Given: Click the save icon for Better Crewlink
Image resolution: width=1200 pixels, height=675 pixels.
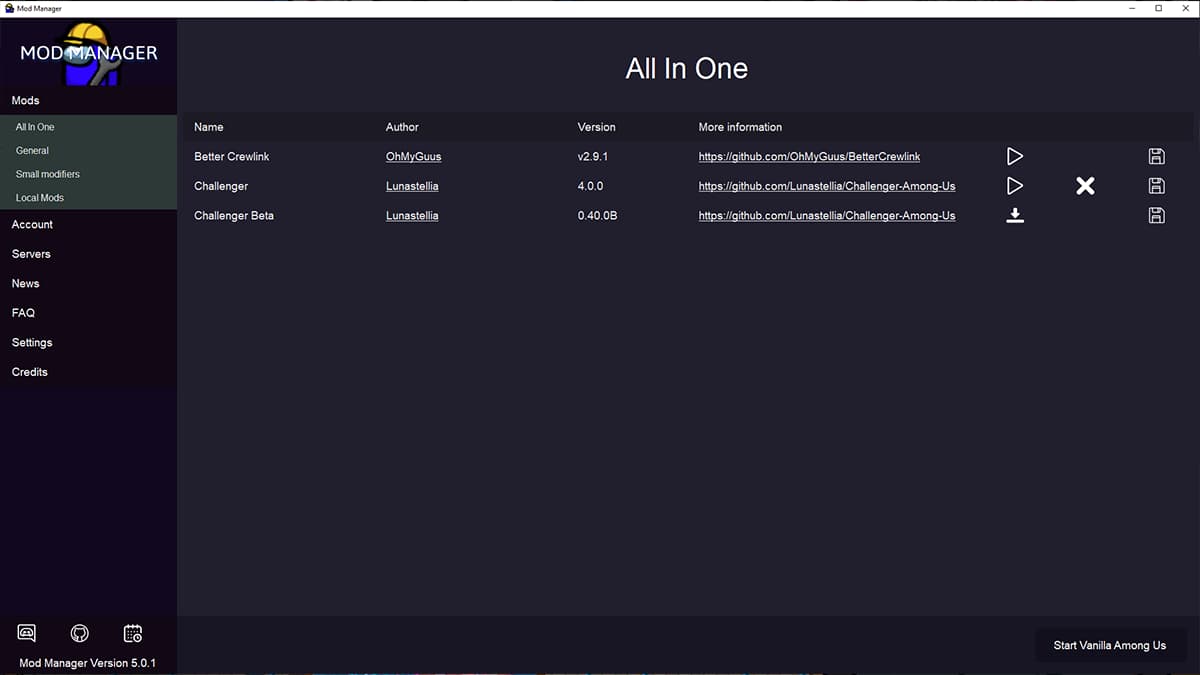Looking at the screenshot, I should tap(1156, 156).
